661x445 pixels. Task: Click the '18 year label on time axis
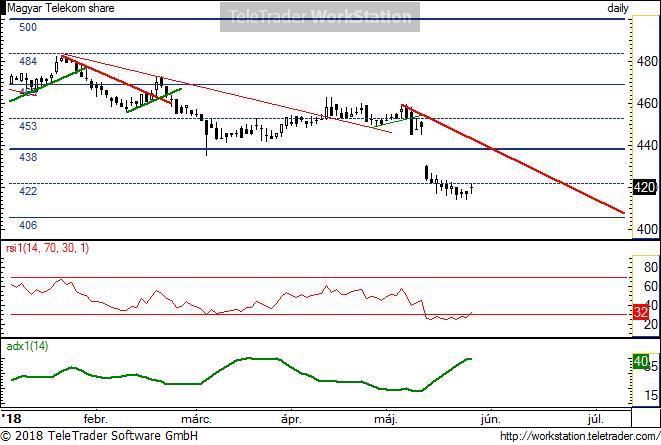pos(11,418)
